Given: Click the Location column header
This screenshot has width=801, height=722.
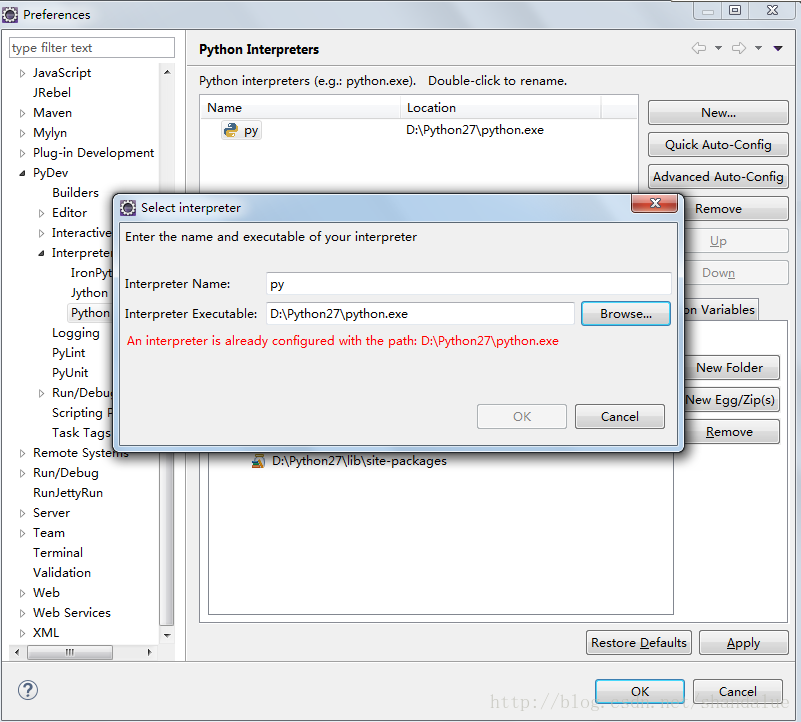Looking at the screenshot, I should pos(501,107).
